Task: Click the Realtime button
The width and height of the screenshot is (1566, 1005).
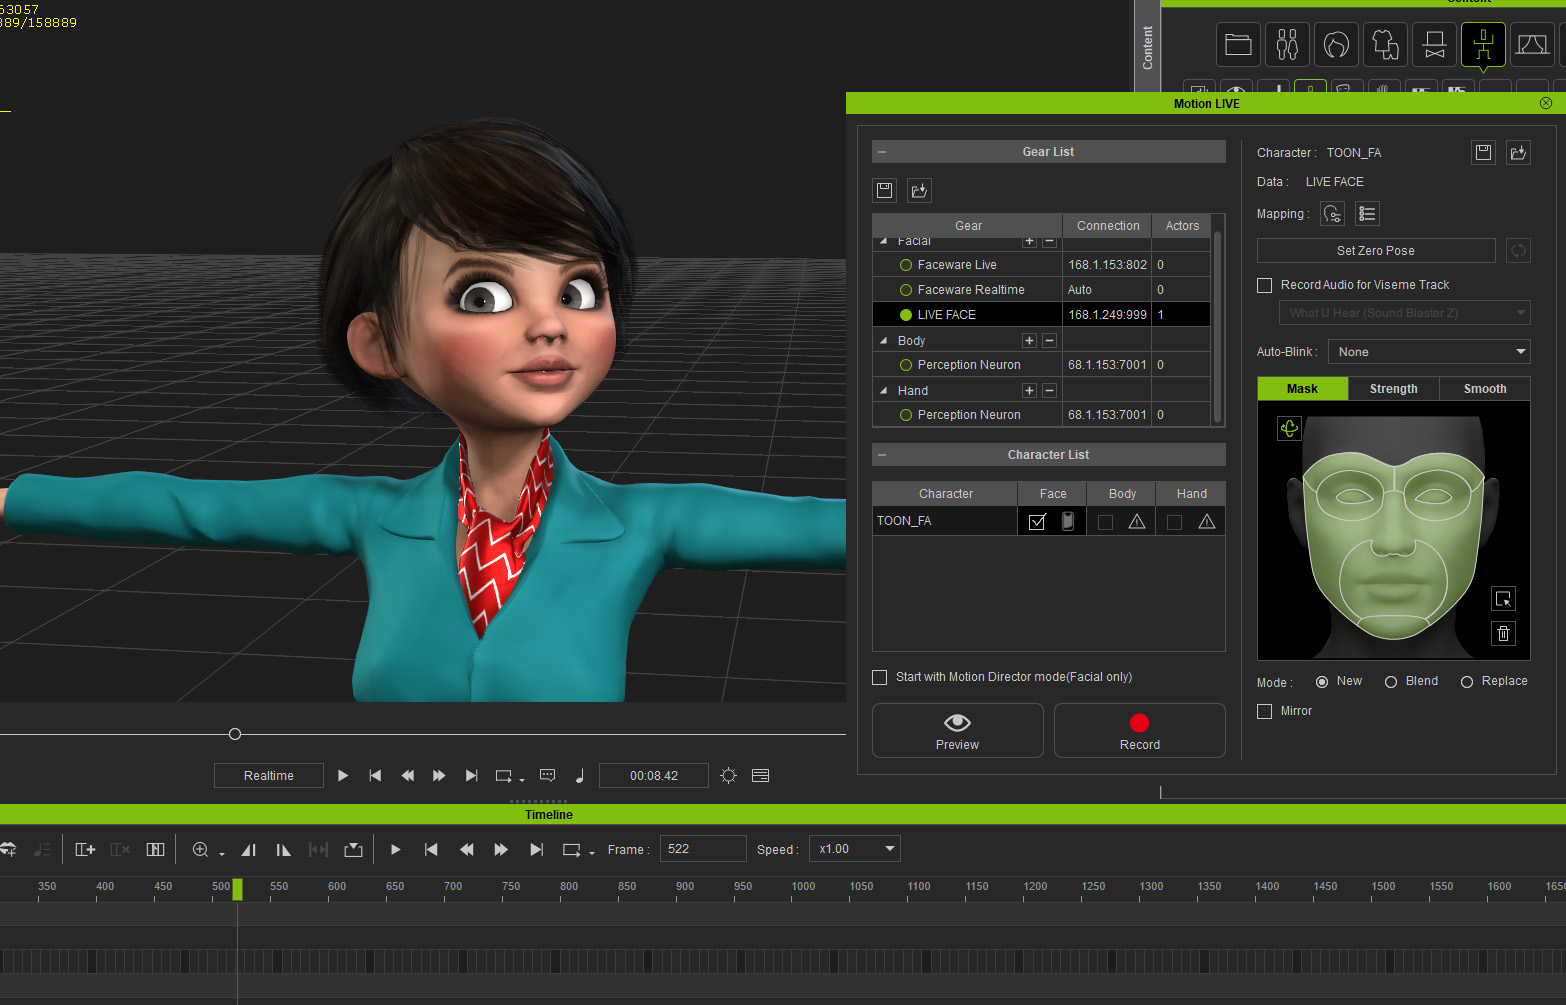Action: pos(269,776)
